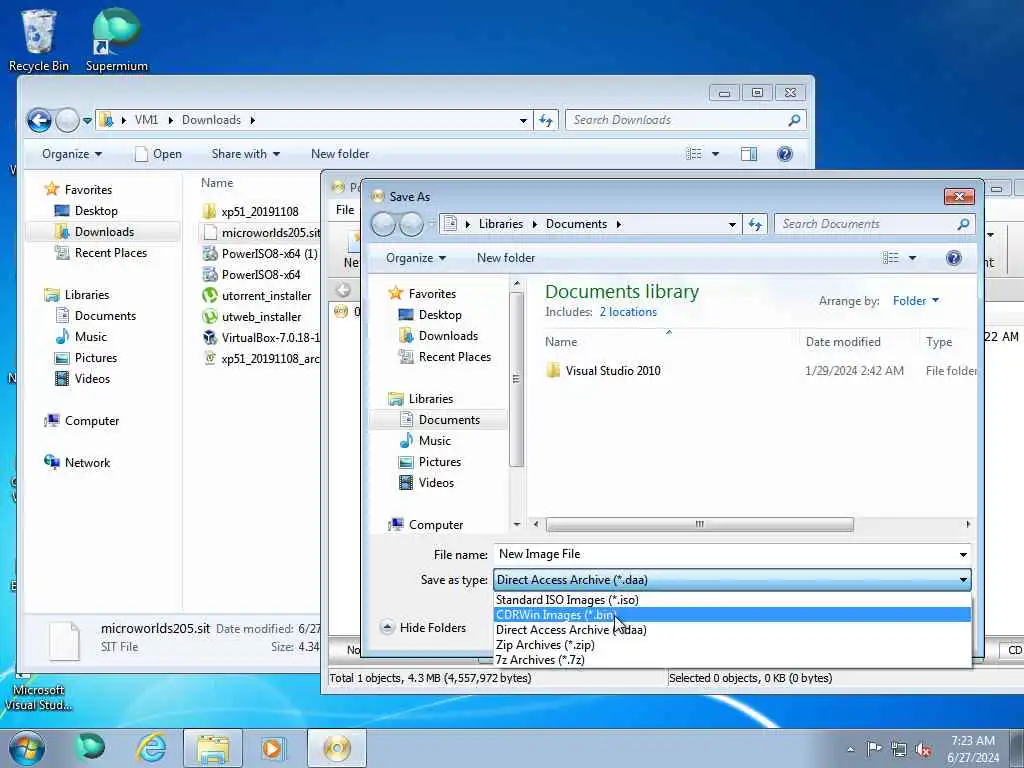Select Downloads in Save As Favorites

coord(448,336)
